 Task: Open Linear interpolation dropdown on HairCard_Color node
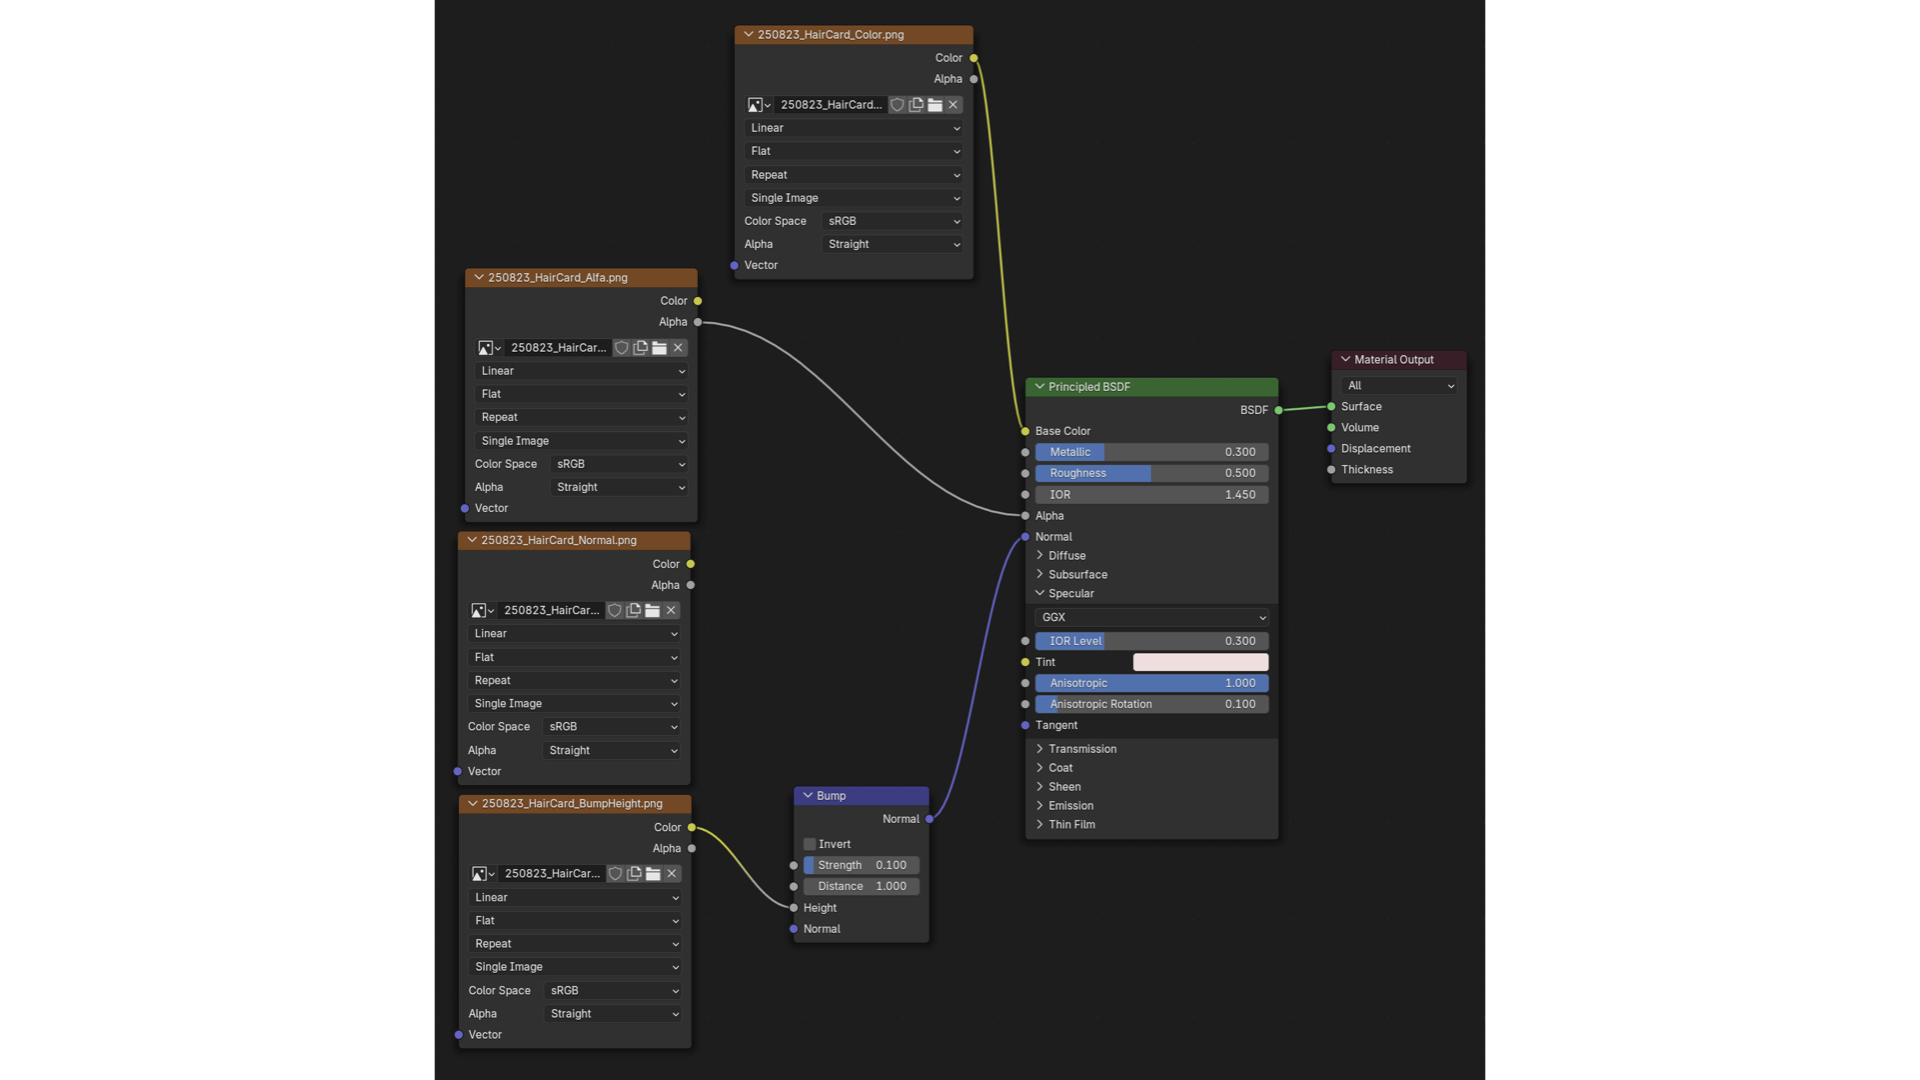853,128
